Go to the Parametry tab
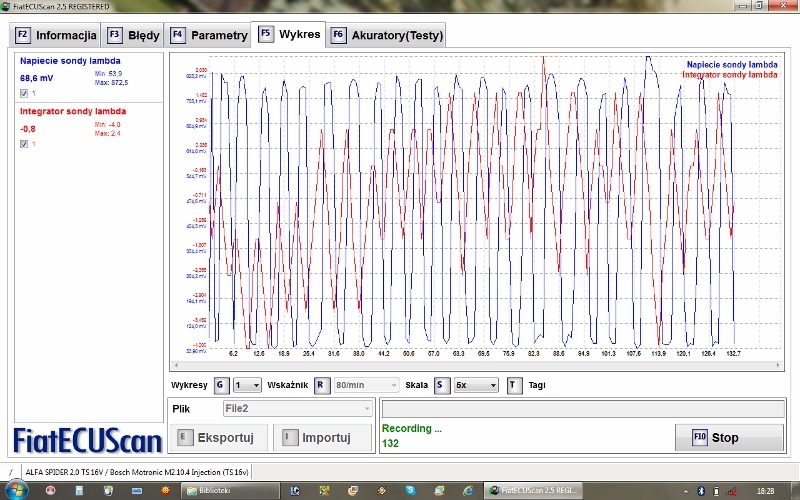800x500 pixels. (x=209, y=35)
